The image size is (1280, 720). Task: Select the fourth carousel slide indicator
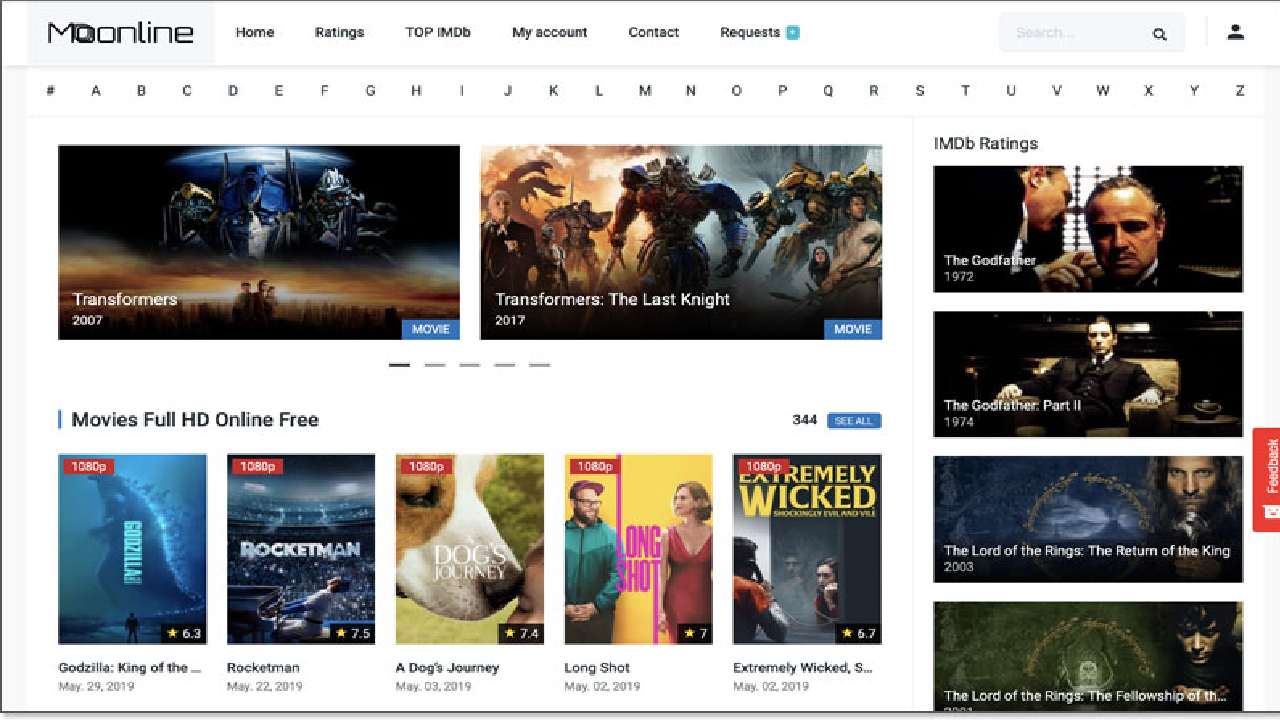pos(505,365)
